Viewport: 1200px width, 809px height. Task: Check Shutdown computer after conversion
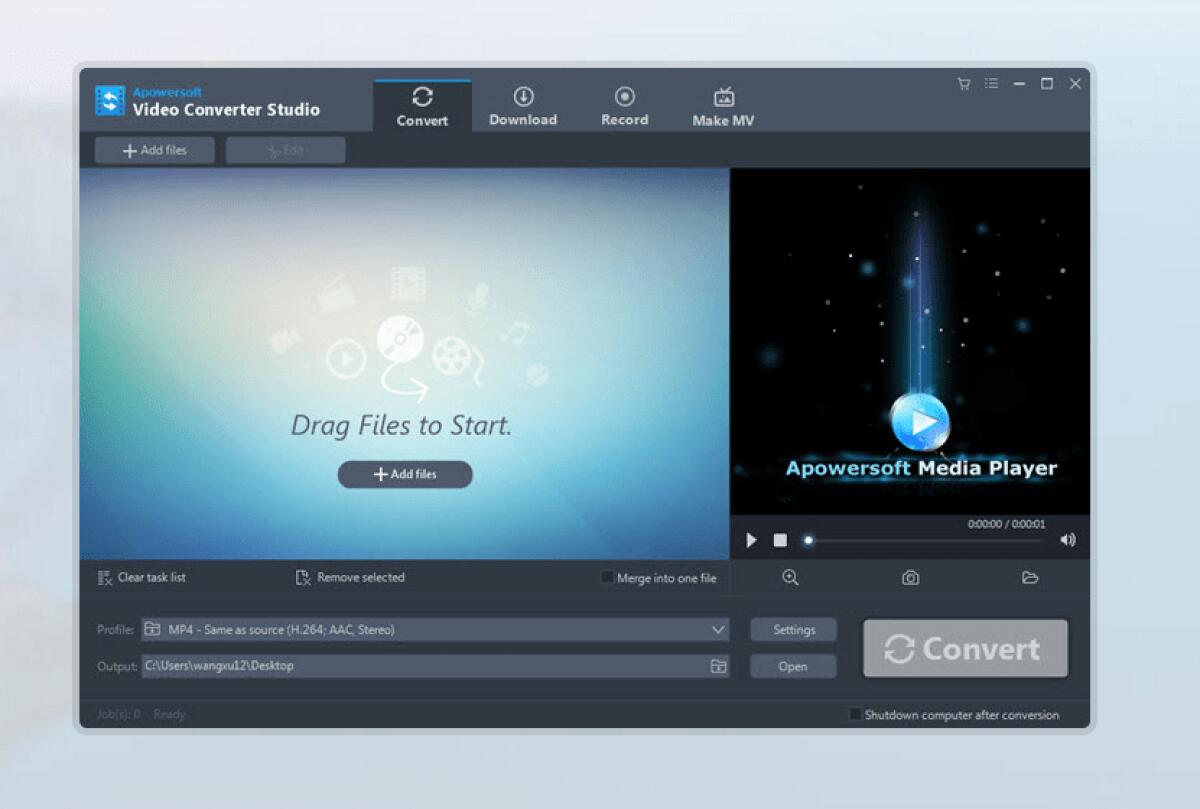(855, 714)
